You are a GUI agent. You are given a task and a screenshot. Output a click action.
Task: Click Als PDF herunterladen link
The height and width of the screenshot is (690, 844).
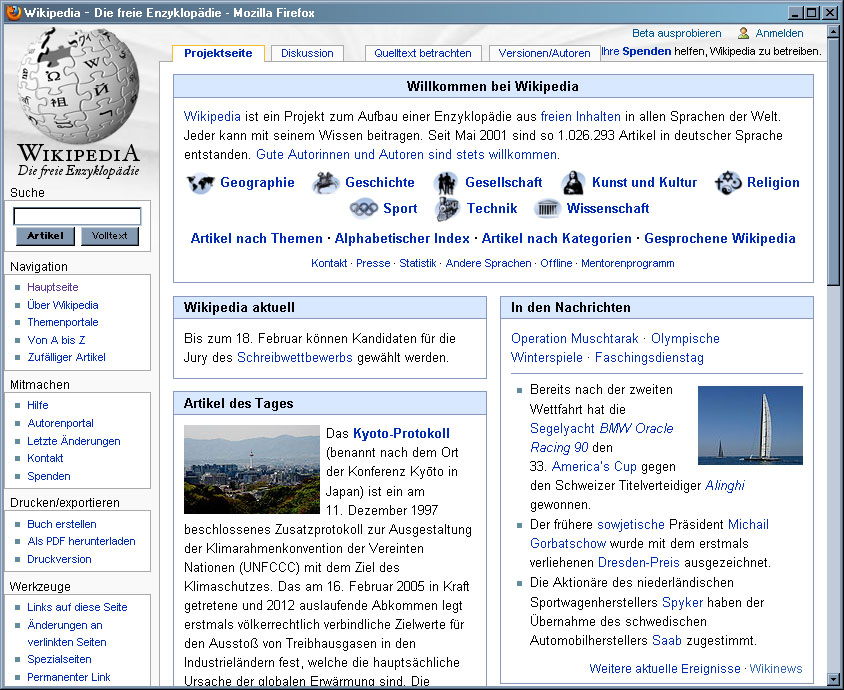81,541
